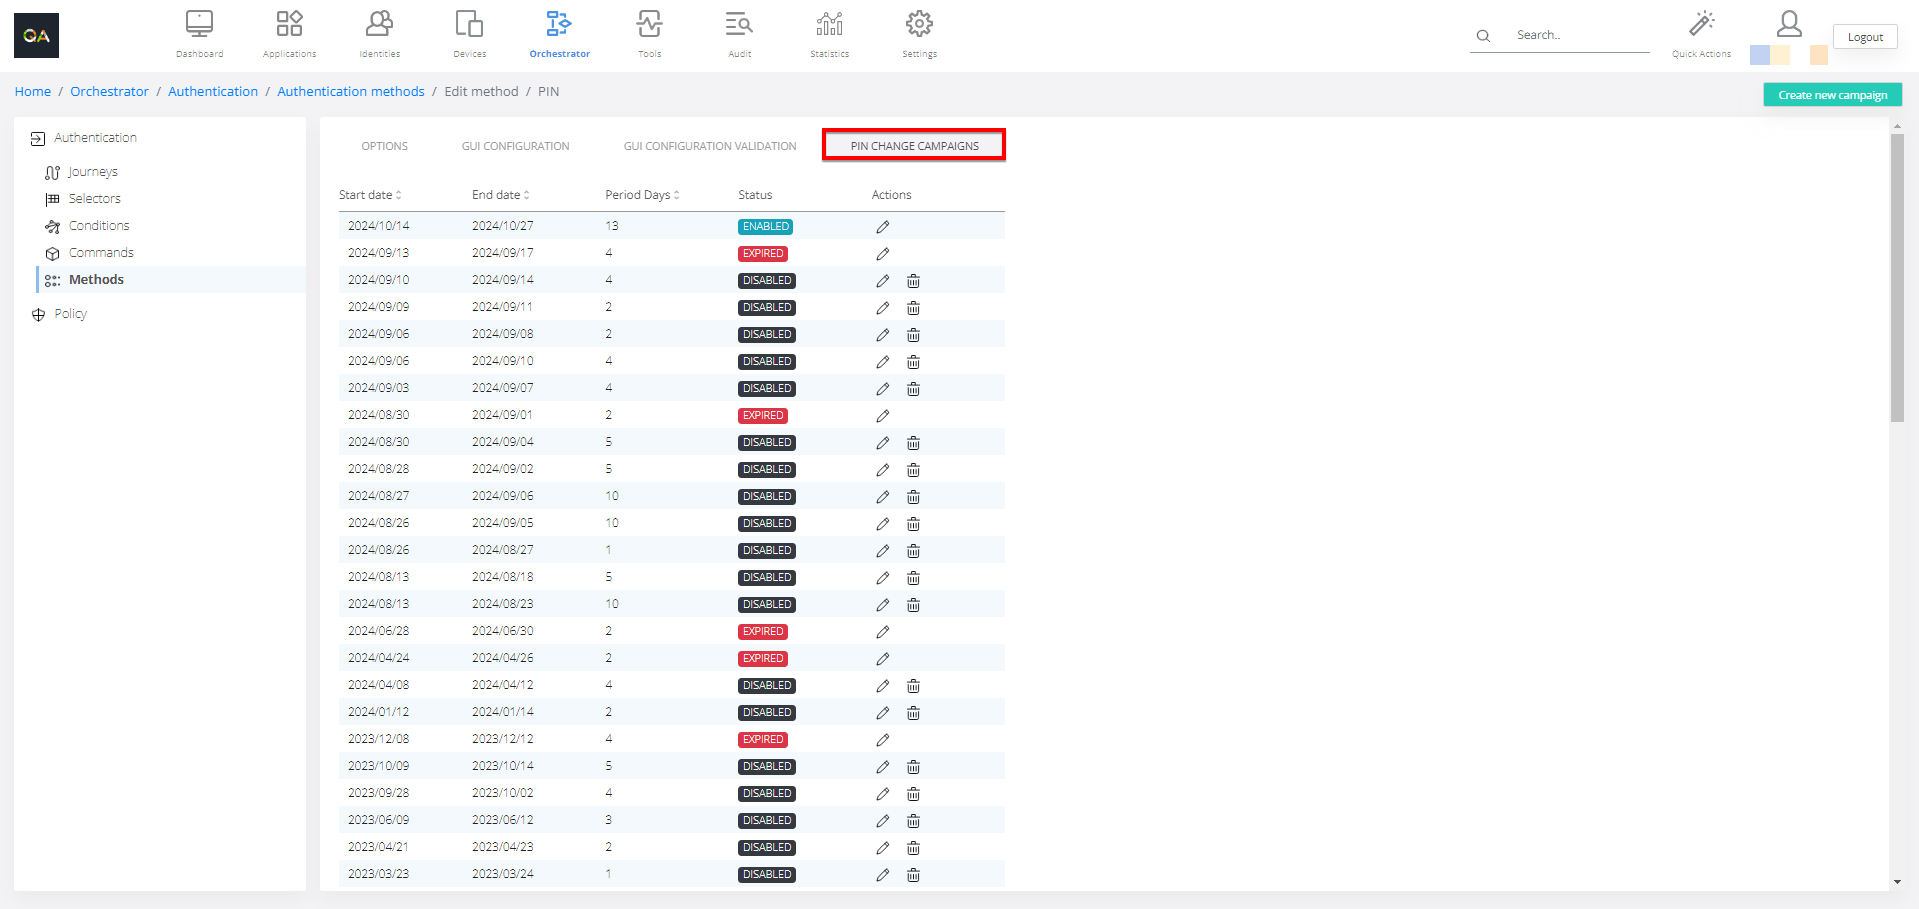Edit the expired campaign starting 2024/06/28
This screenshot has width=1919, height=909.
coord(882,632)
